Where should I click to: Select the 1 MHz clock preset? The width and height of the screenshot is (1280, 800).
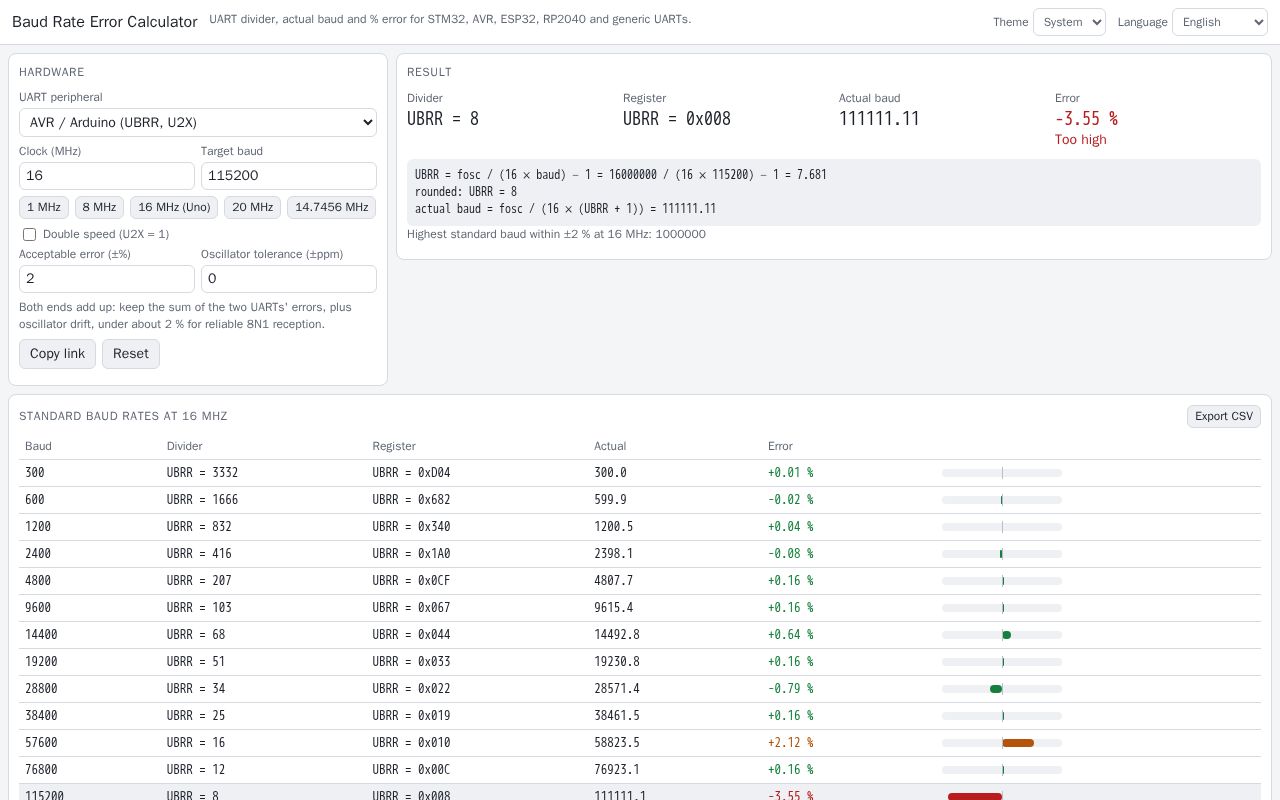[44, 207]
